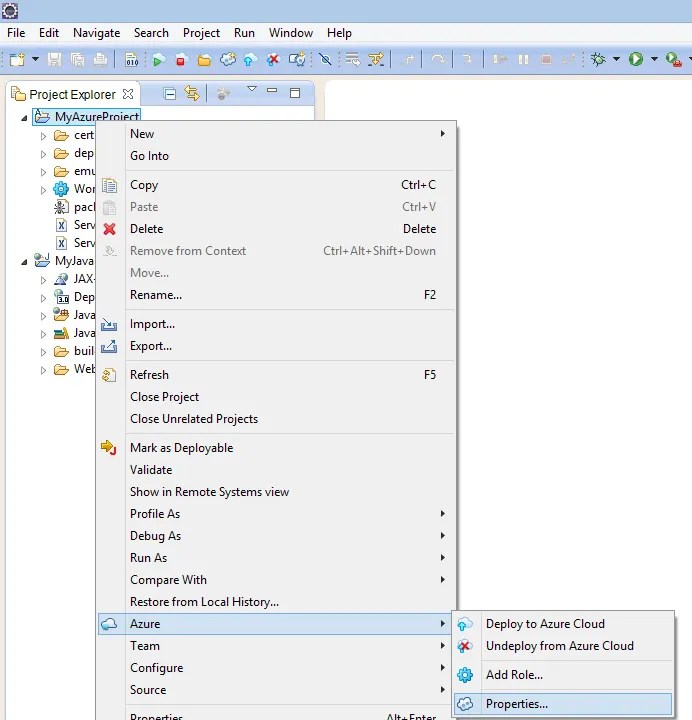This screenshot has width=692, height=720.
Task: Open the Search menu
Action: [x=151, y=33]
